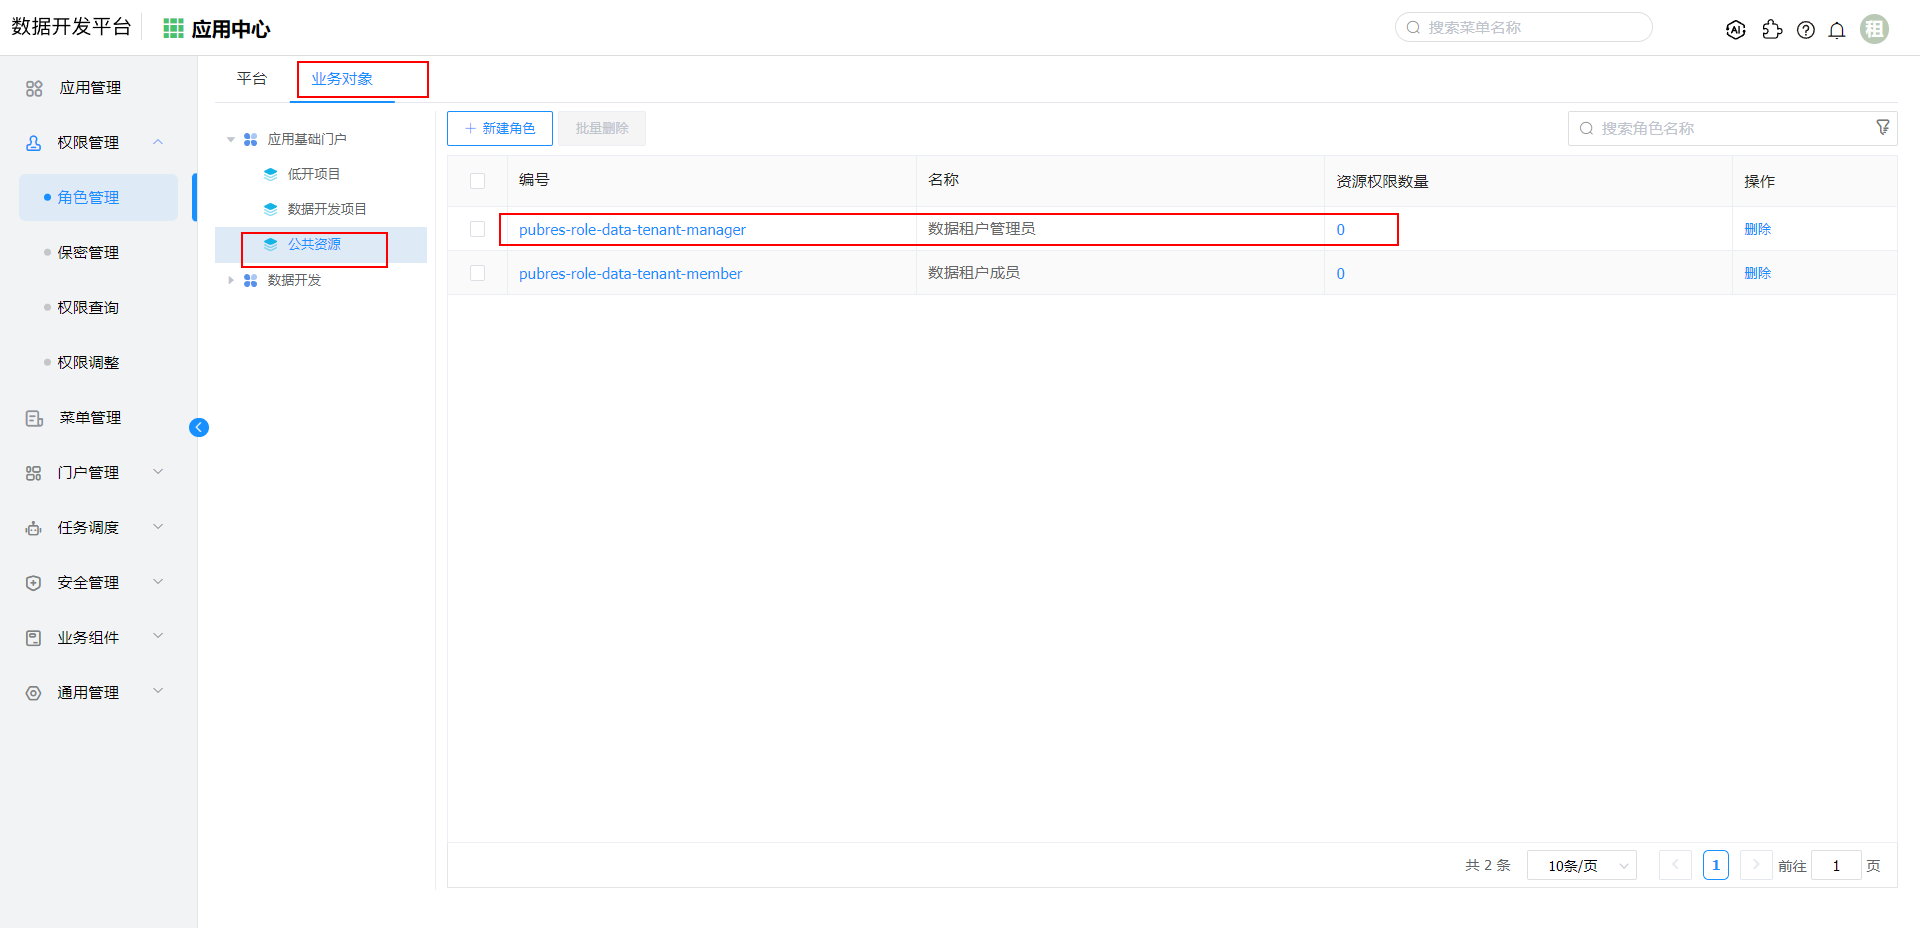Click the filter funnel icon
Screen dimensions: 1920x928
1883,127
